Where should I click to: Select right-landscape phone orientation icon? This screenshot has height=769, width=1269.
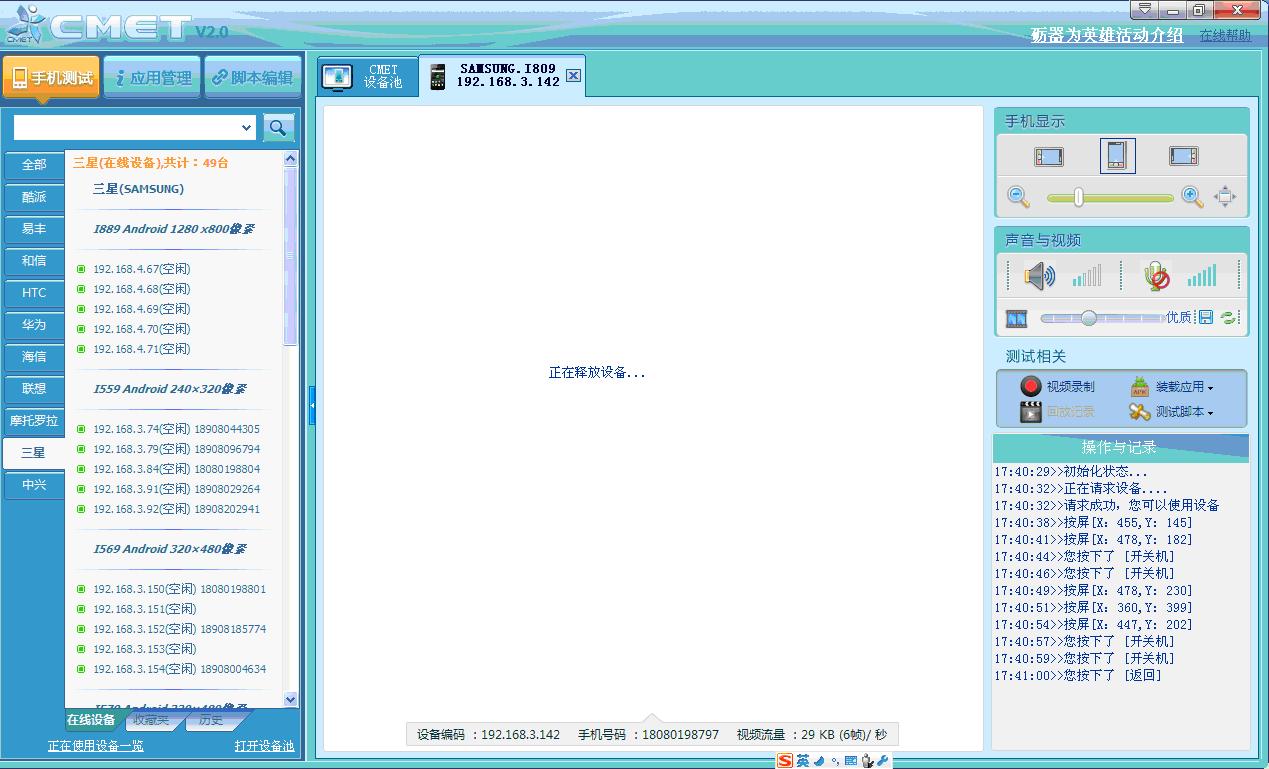(1184, 157)
